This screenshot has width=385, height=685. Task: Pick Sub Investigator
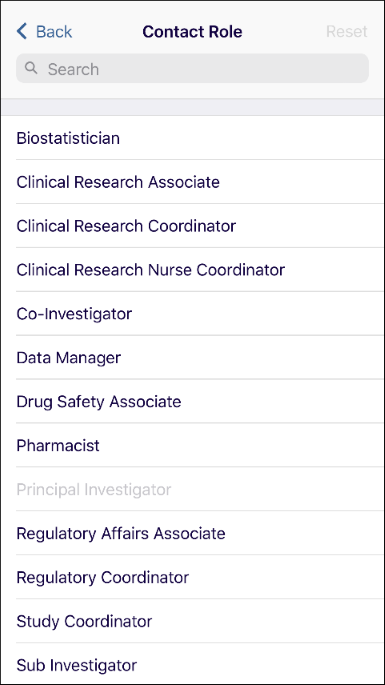coord(192,664)
